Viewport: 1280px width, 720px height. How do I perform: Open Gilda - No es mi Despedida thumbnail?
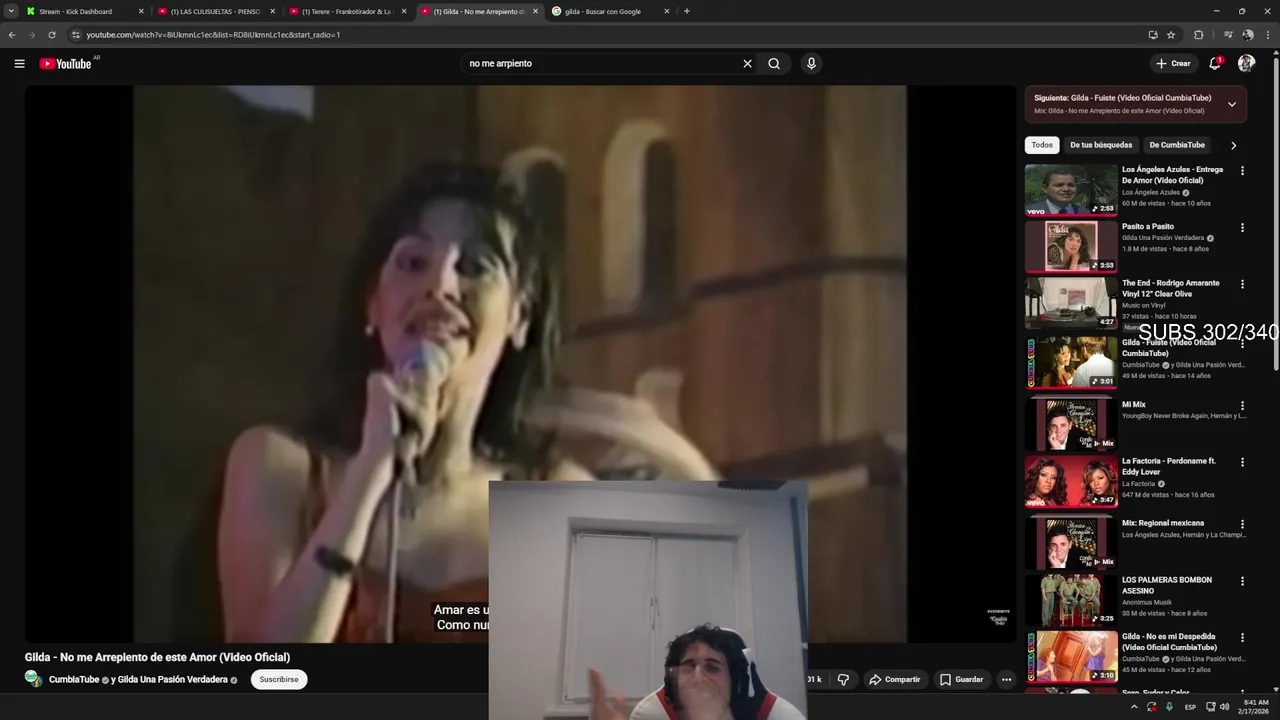pyautogui.click(x=1071, y=657)
